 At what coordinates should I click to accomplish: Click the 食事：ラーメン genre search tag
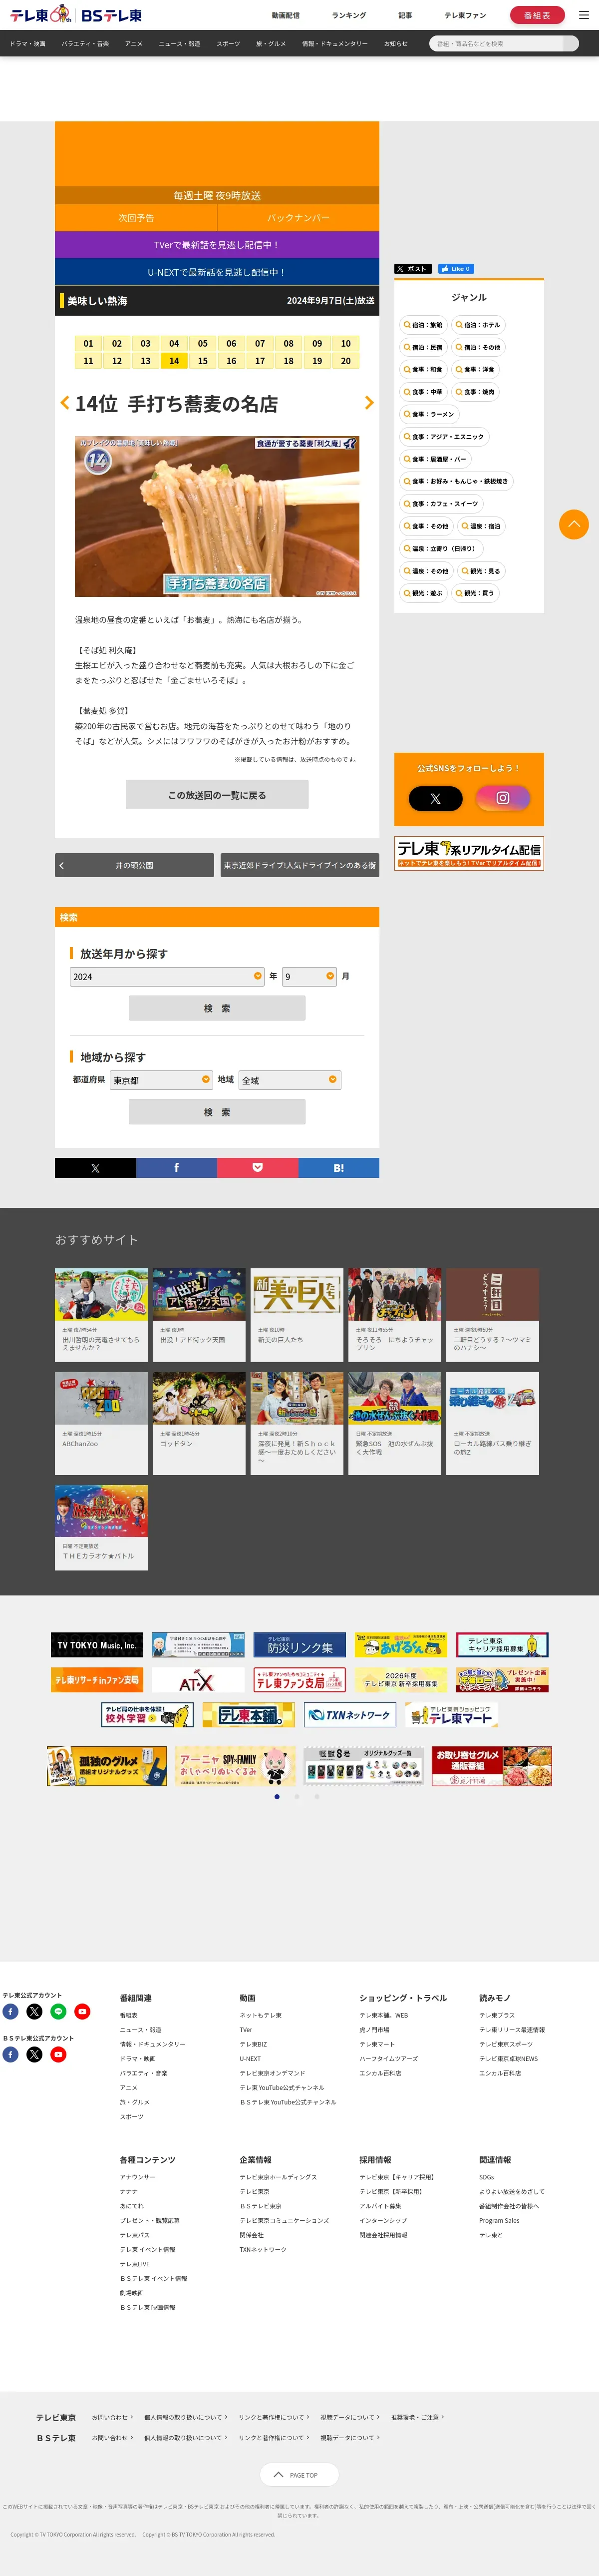pyautogui.click(x=429, y=414)
